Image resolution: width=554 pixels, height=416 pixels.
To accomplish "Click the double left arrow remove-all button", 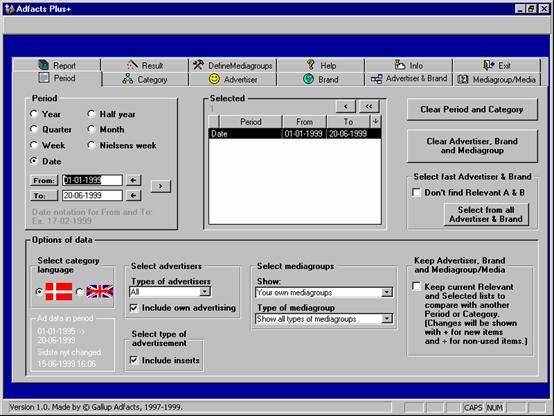I will 369,106.
